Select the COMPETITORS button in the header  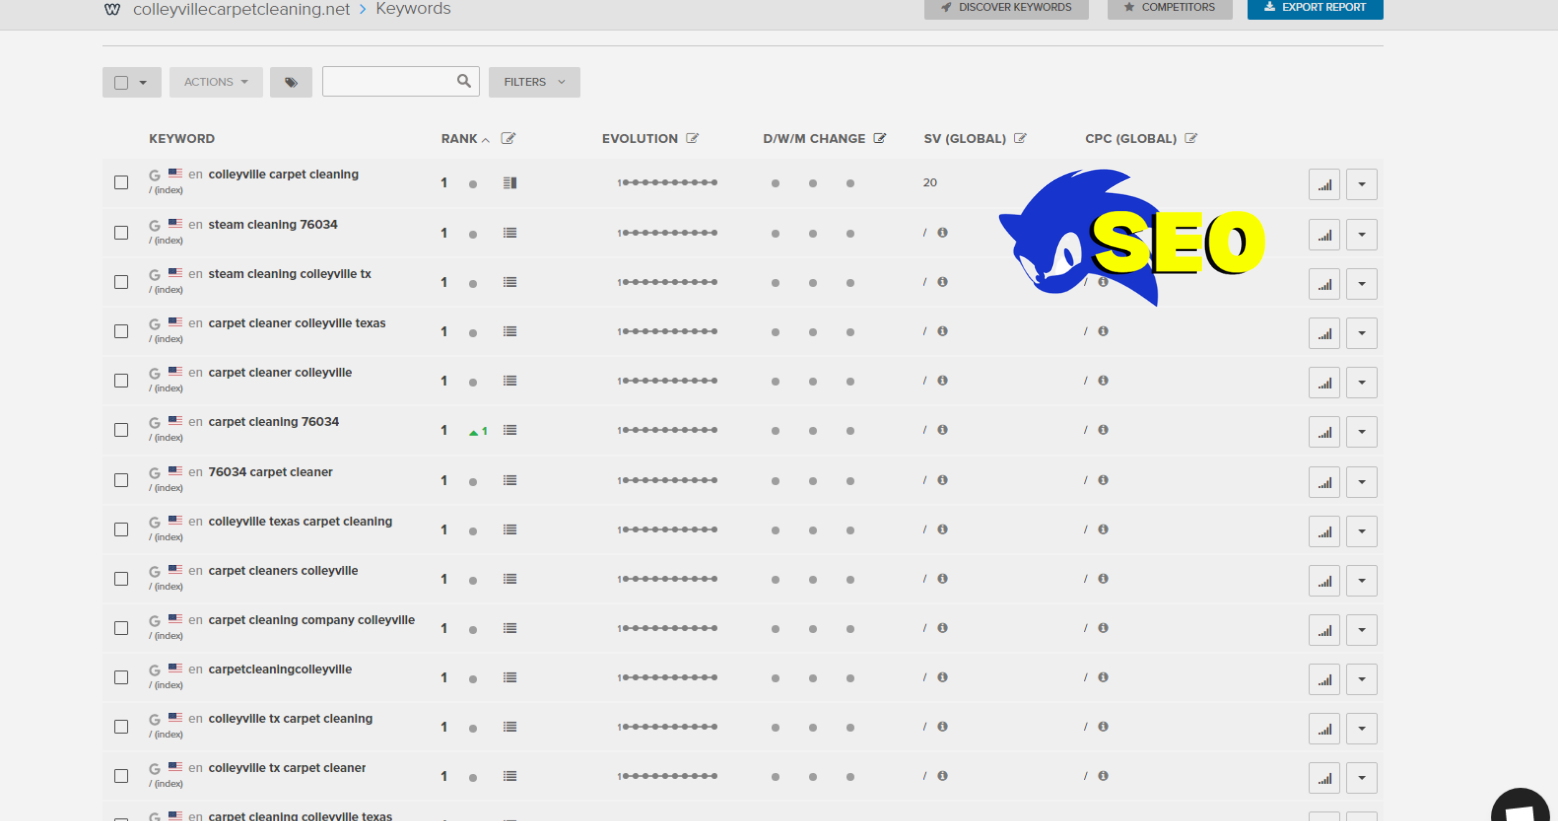[x=1170, y=7]
